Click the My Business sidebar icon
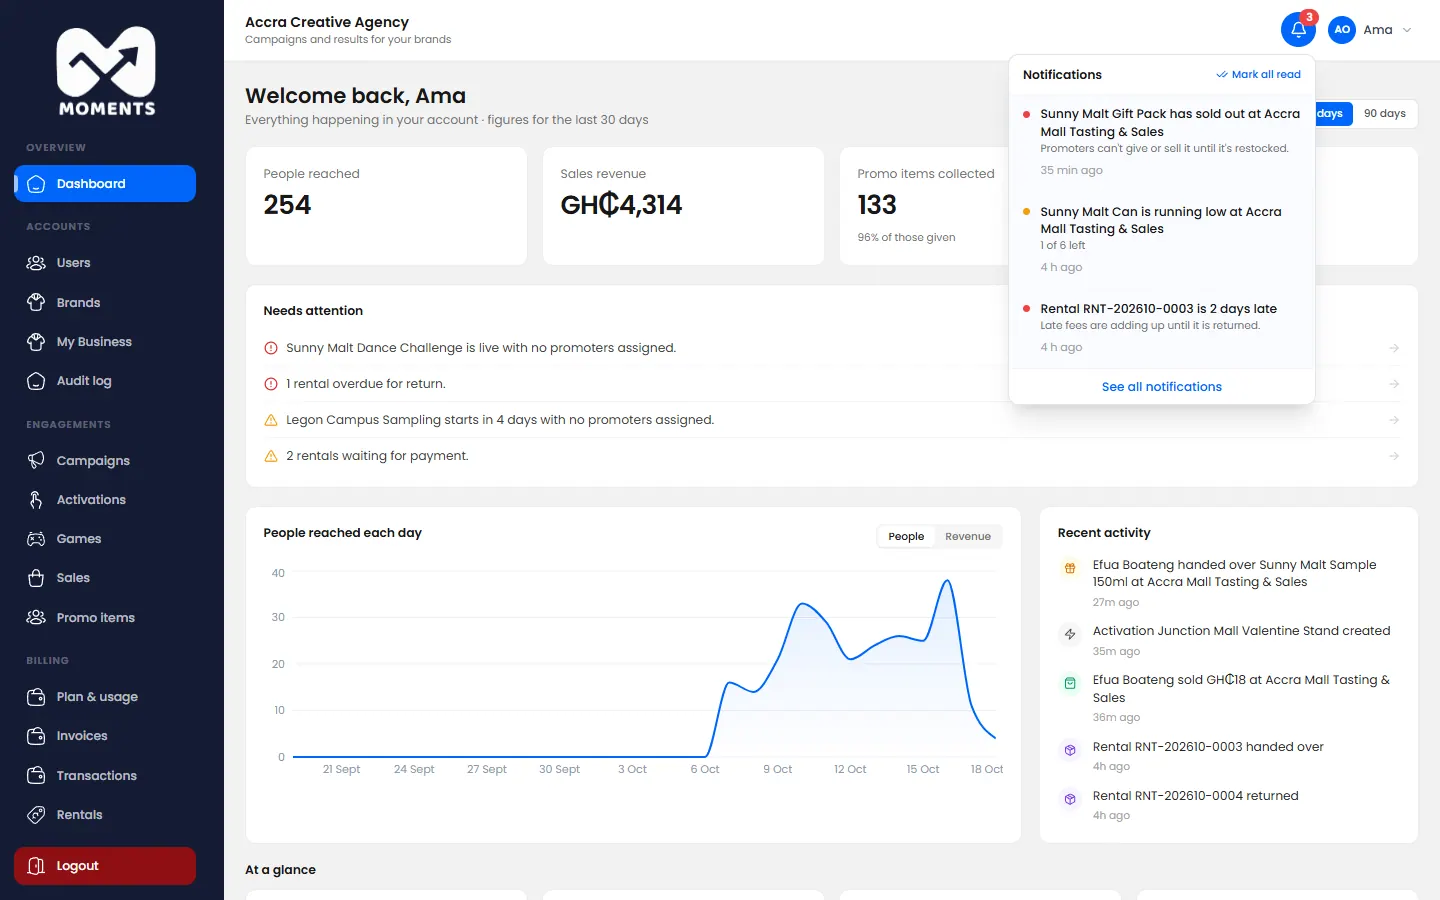The image size is (1440, 900). point(36,342)
